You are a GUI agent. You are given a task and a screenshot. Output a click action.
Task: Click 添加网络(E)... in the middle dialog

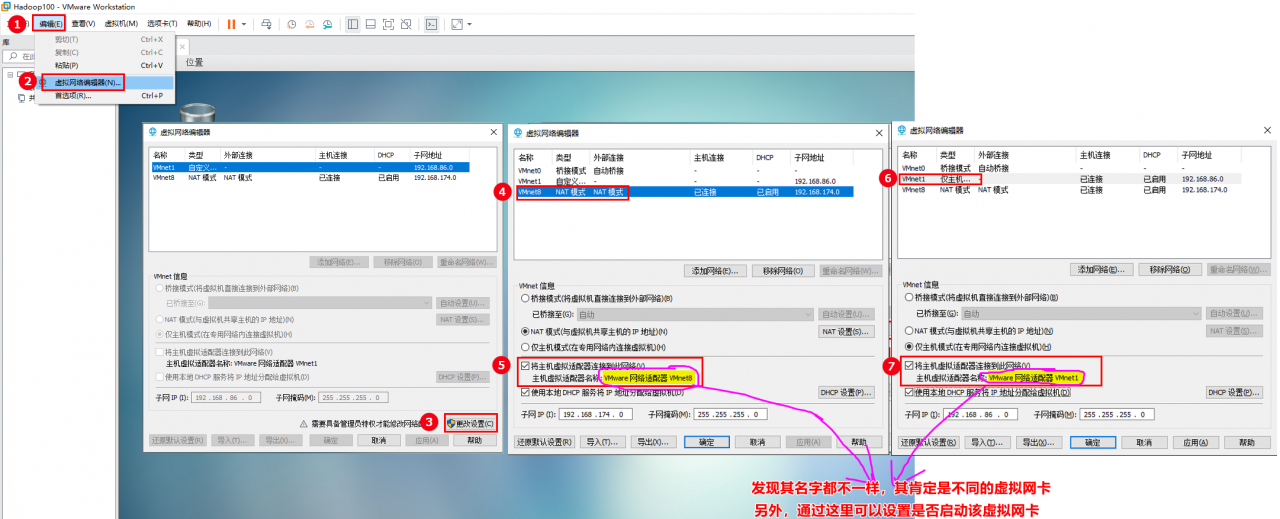pos(715,271)
